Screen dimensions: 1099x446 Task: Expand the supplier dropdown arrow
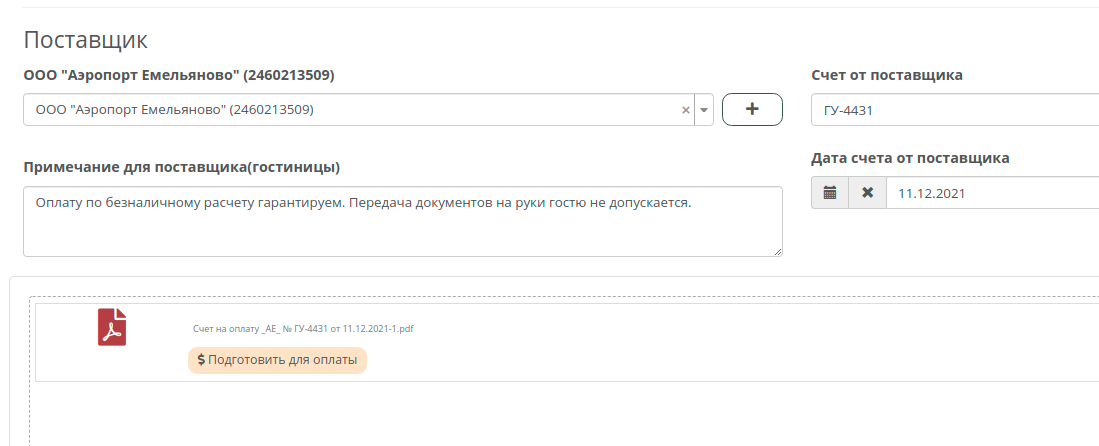point(703,110)
